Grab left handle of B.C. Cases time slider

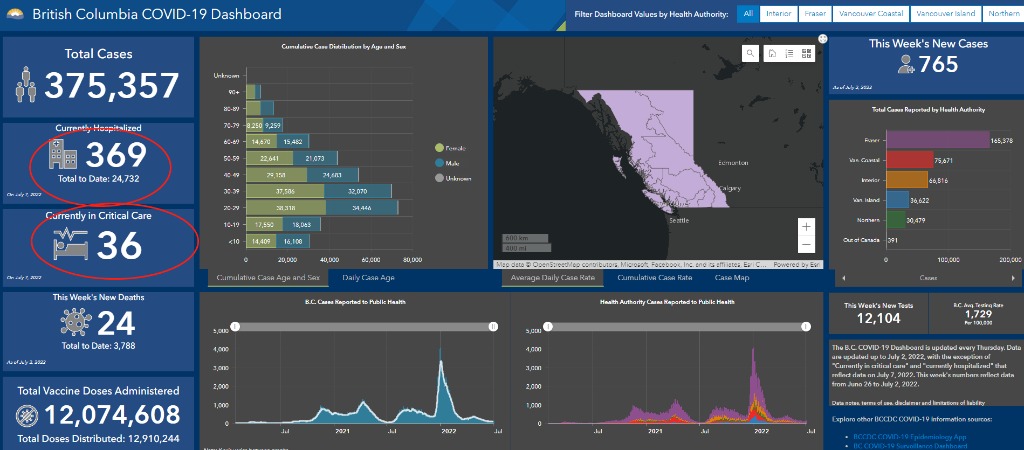click(x=235, y=326)
